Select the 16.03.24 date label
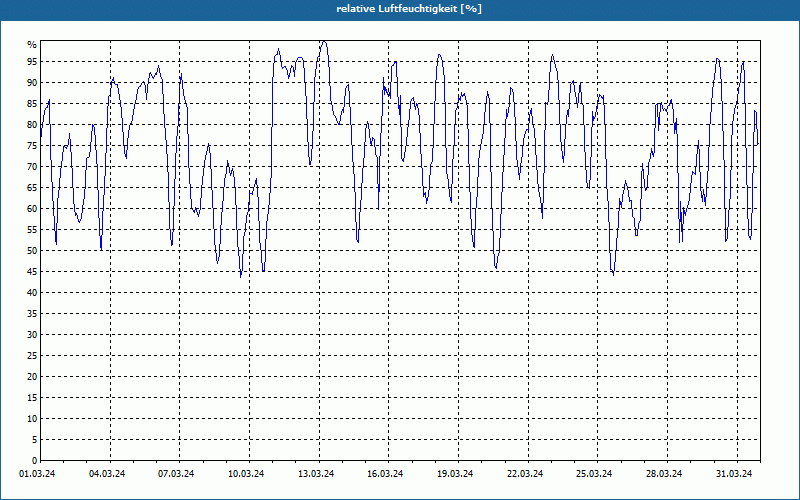The height and width of the screenshot is (500, 800). [385, 474]
